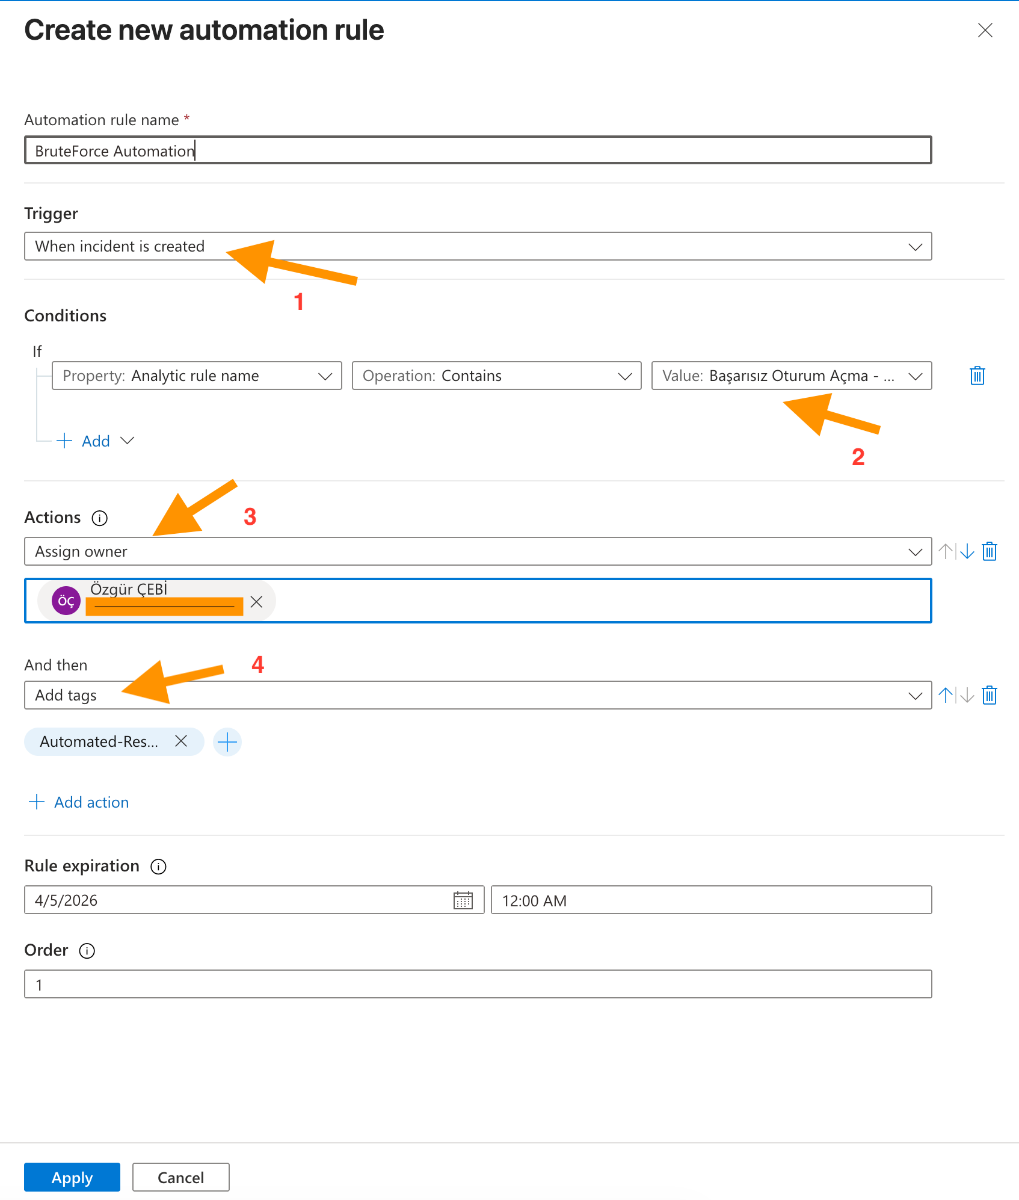
Task: Cancel creating the automation rule
Action: coord(180,1177)
